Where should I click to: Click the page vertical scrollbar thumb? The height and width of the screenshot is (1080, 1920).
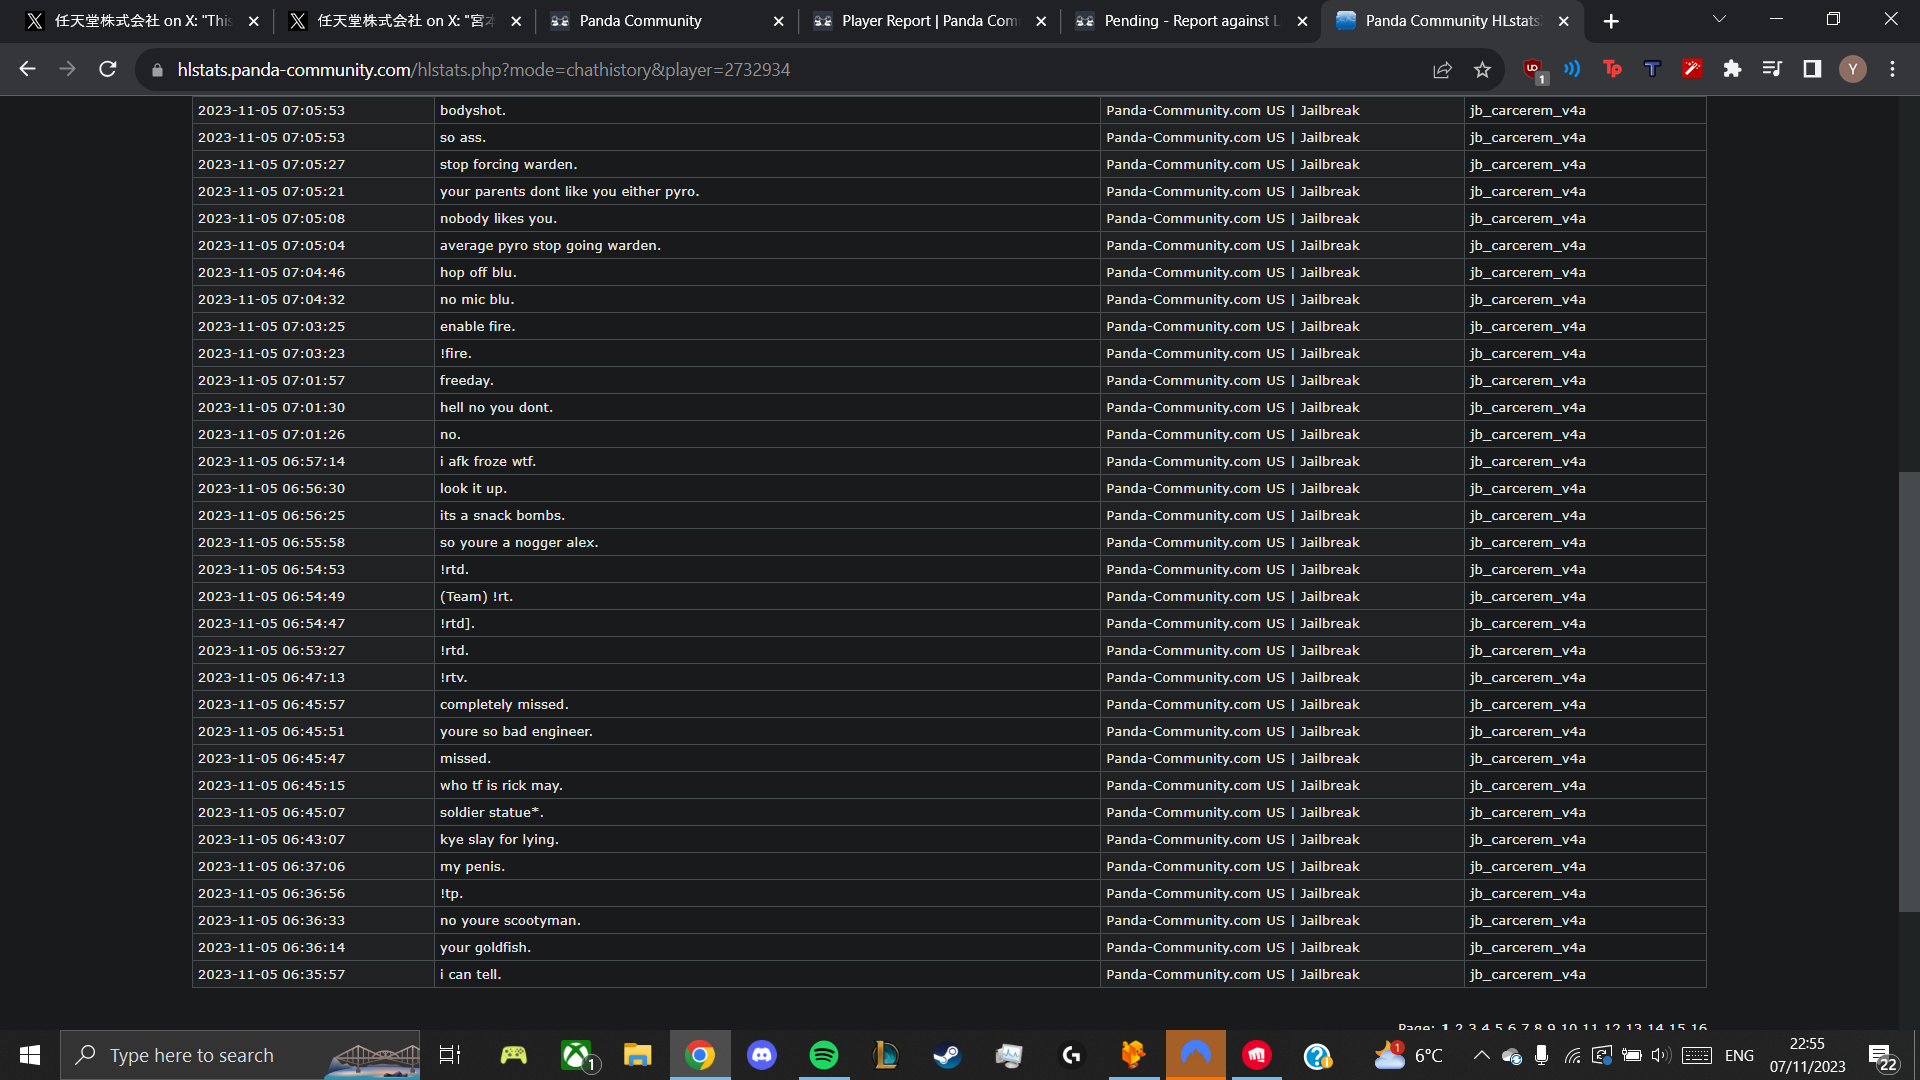click(1908, 690)
